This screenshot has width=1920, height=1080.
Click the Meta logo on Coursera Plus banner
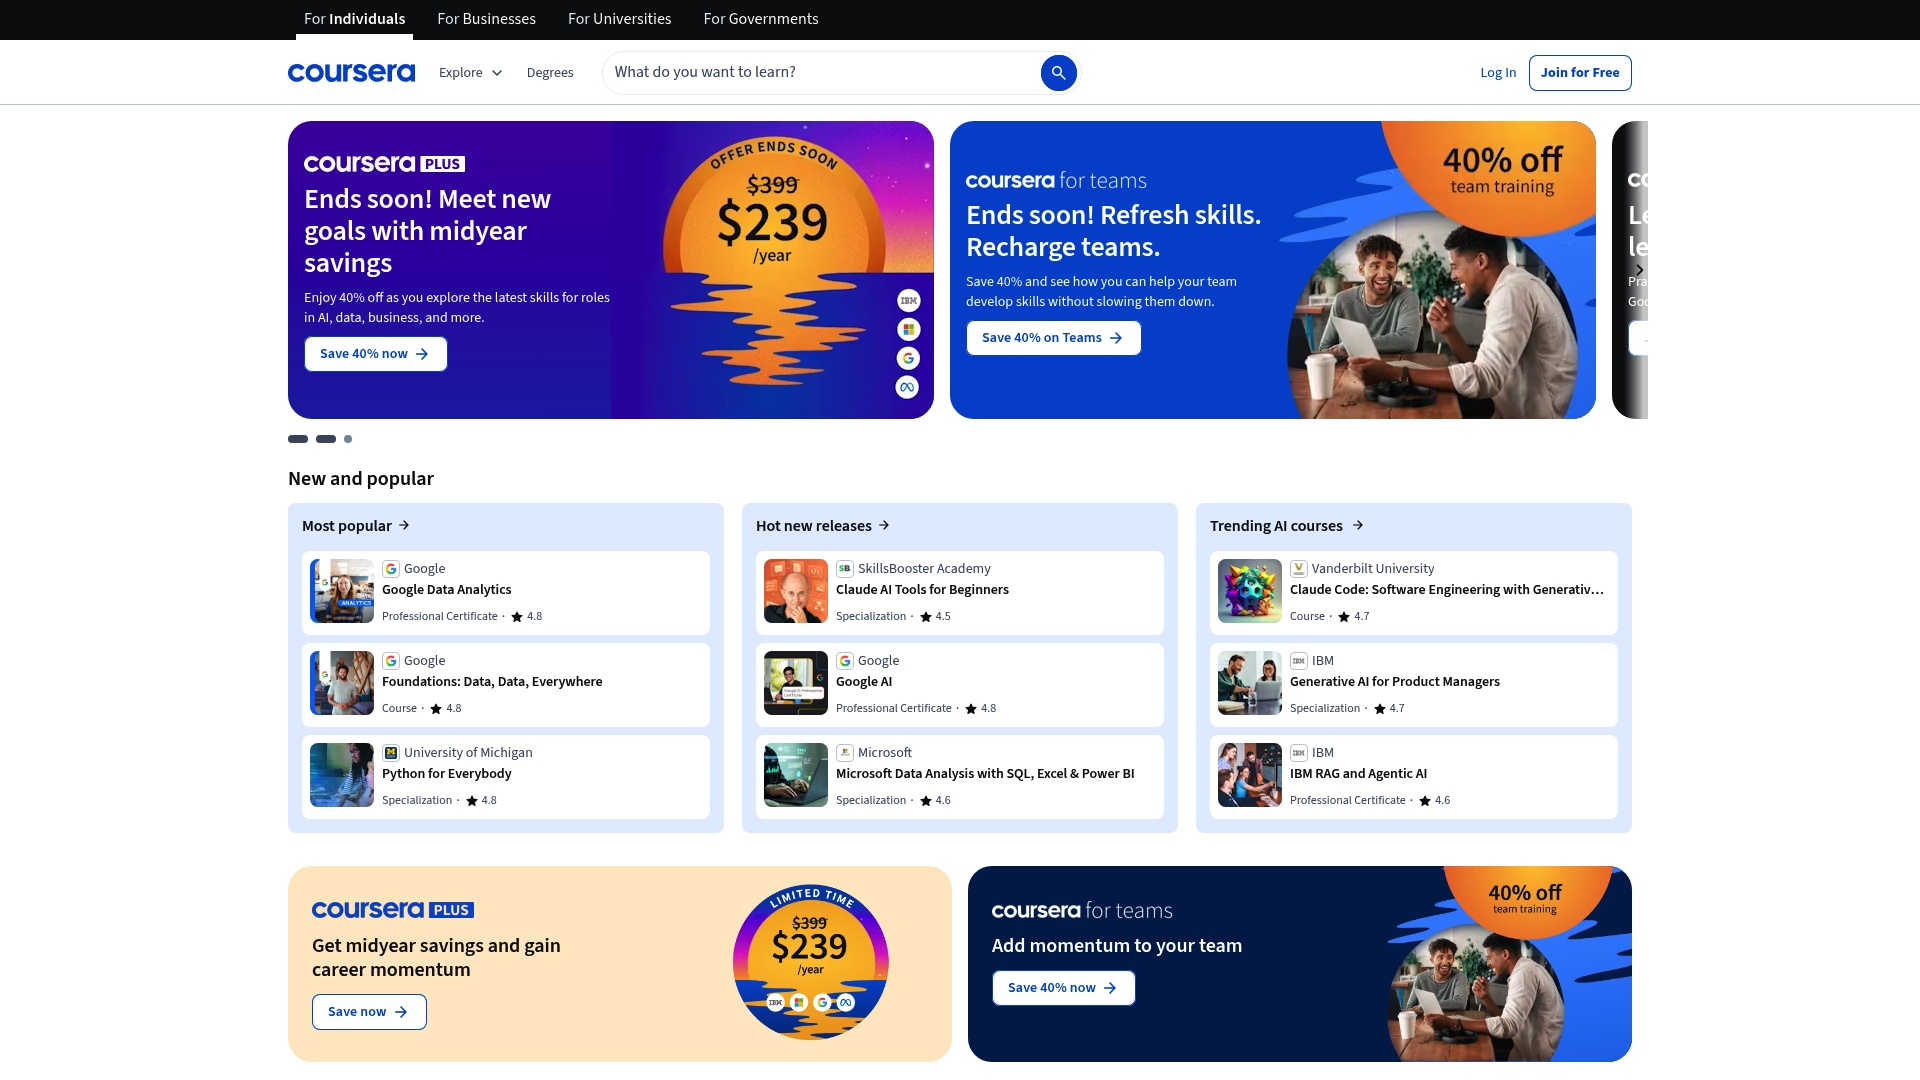tap(907, 387)
